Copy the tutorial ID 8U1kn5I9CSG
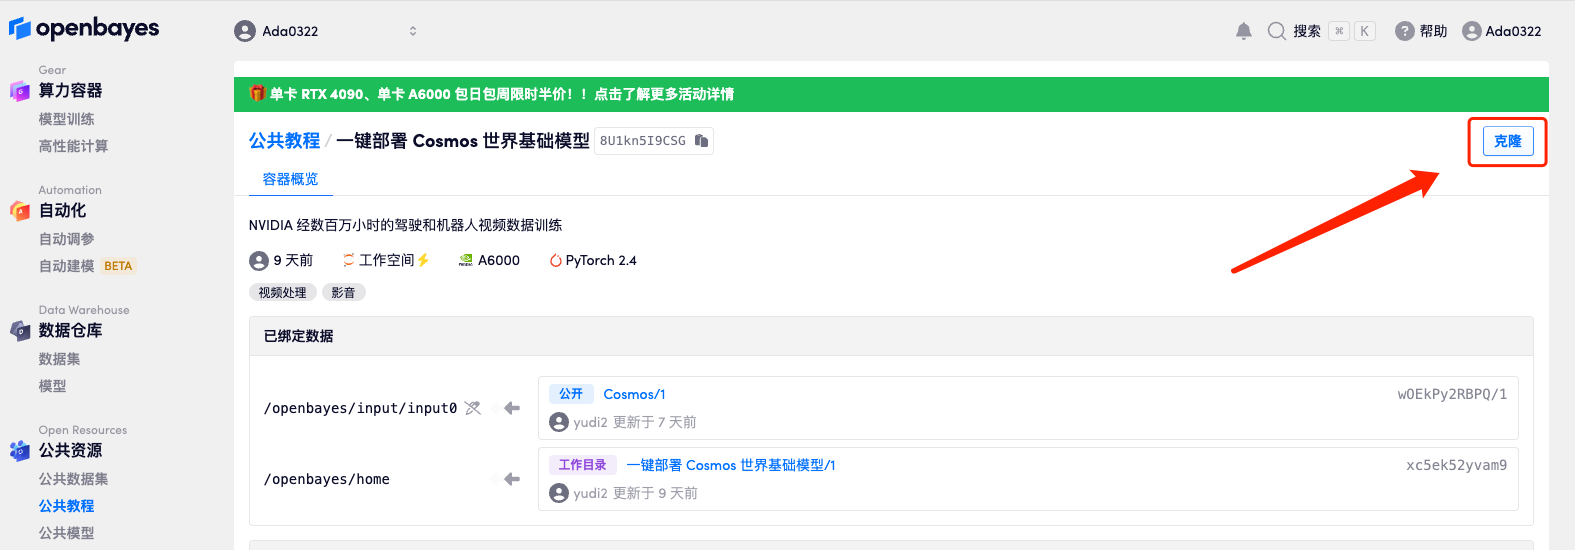This screenshot has height=550, width=1575. tap(702, 141)
